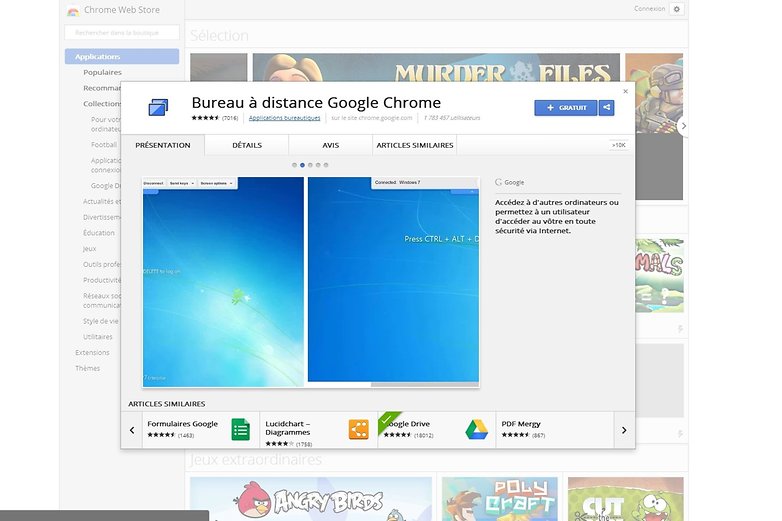Screen dimensions: 782x521
Task: Click the 1 783 457 utilisateurs text
Action: coord(452,118)
